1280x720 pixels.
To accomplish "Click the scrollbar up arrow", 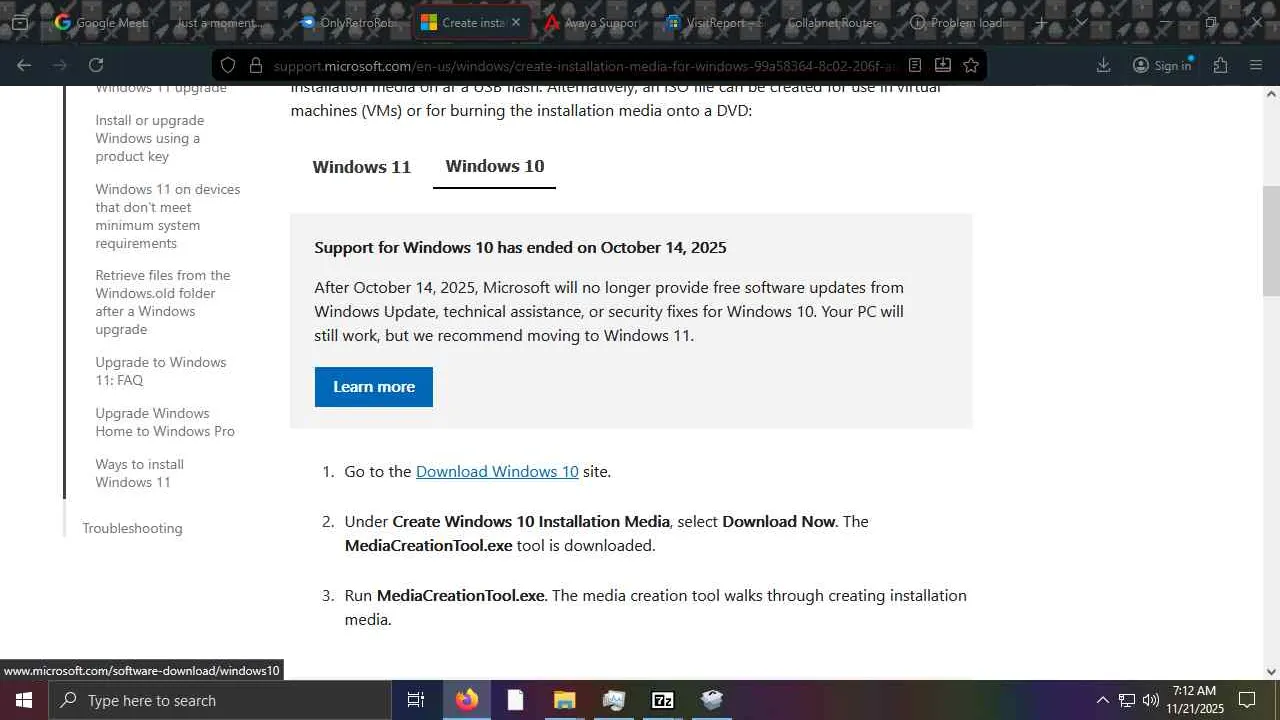I will pyautogui.click(x=1271, y=94).
